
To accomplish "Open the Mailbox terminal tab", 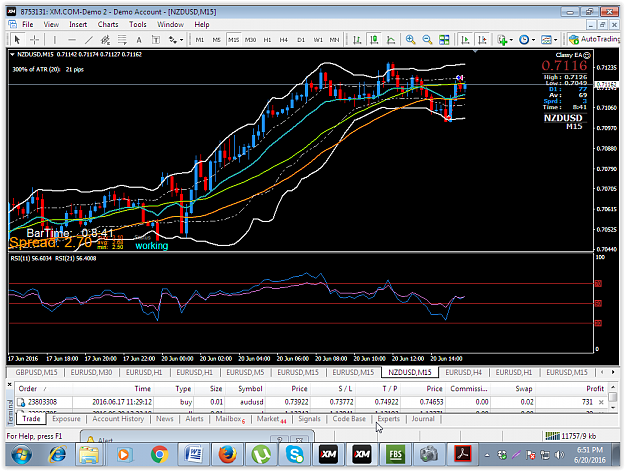I will coord(230,419).
